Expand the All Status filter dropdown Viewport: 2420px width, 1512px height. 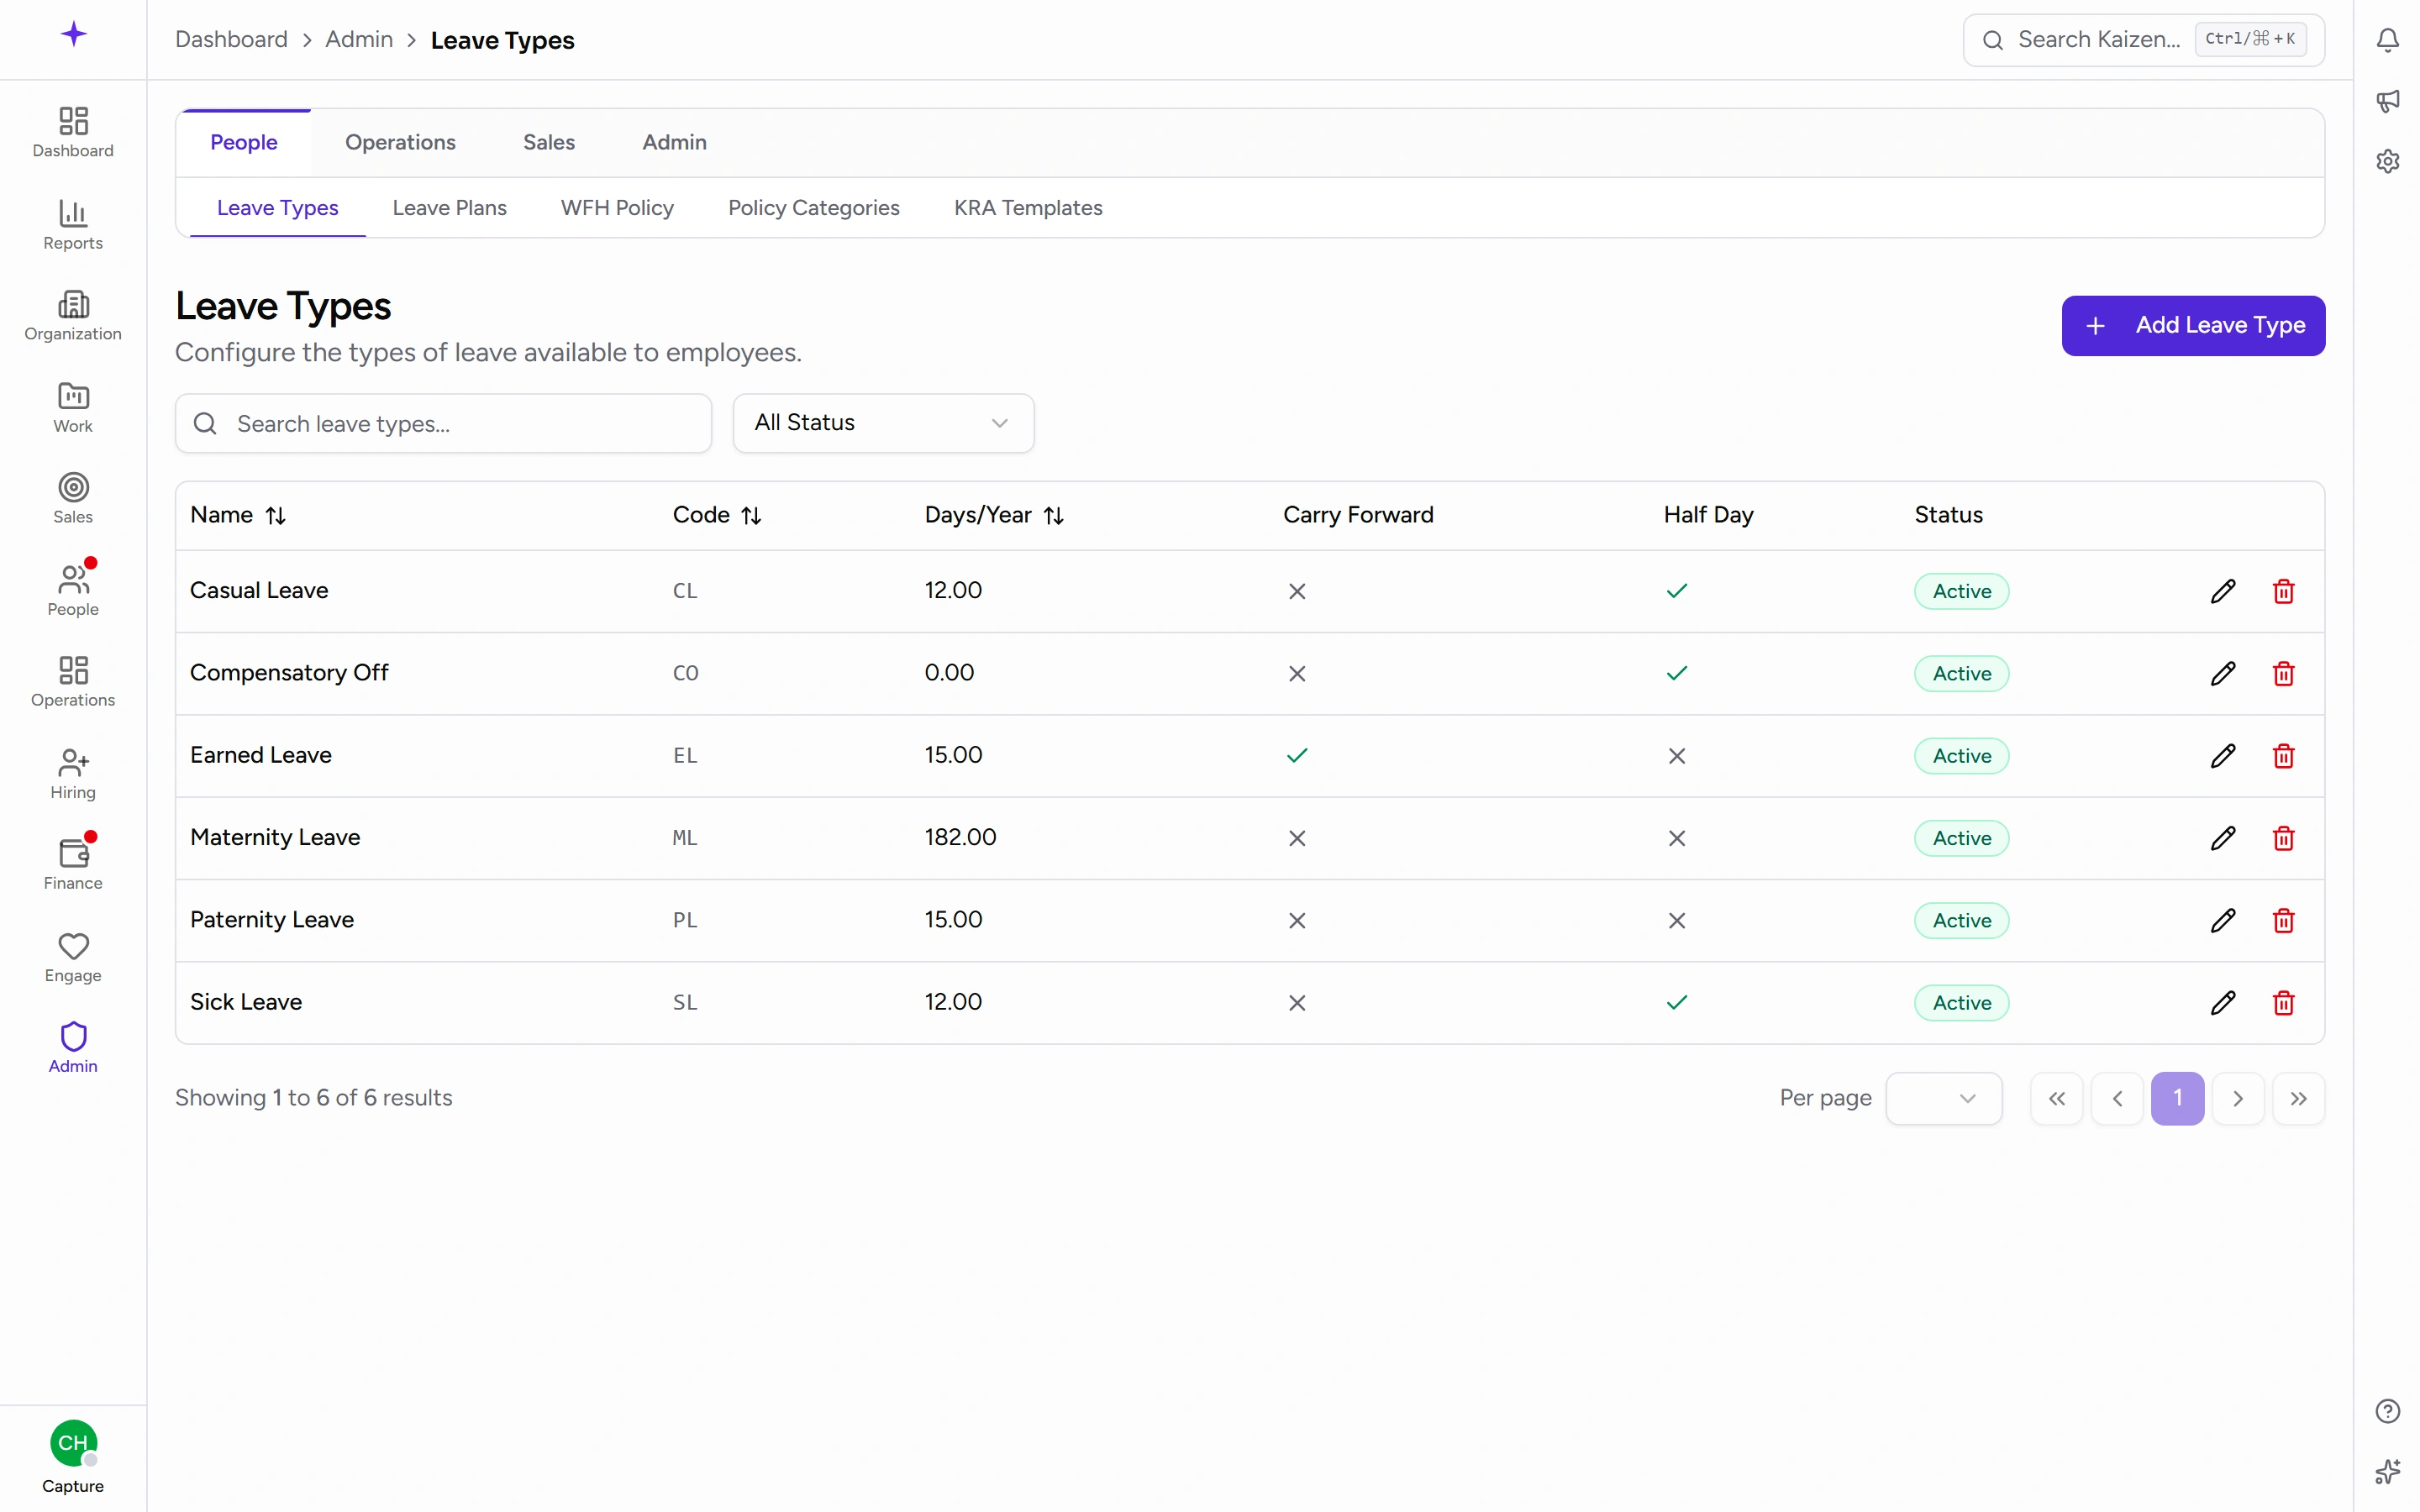pyautogui.click(x=883, y=423)
